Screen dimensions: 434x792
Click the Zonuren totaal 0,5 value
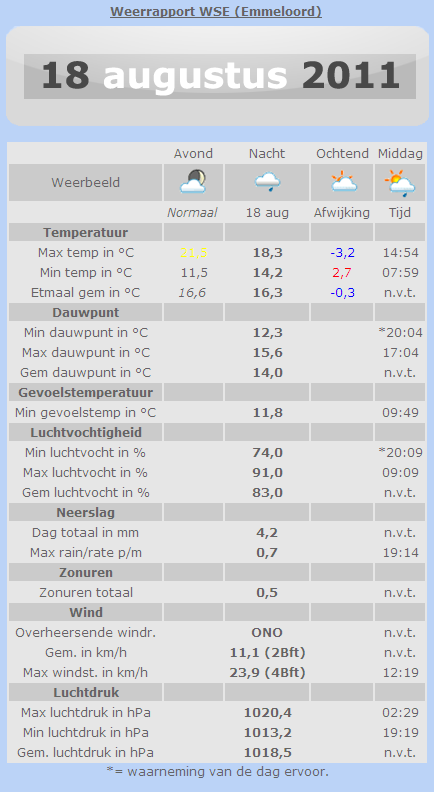pos(267,592)
